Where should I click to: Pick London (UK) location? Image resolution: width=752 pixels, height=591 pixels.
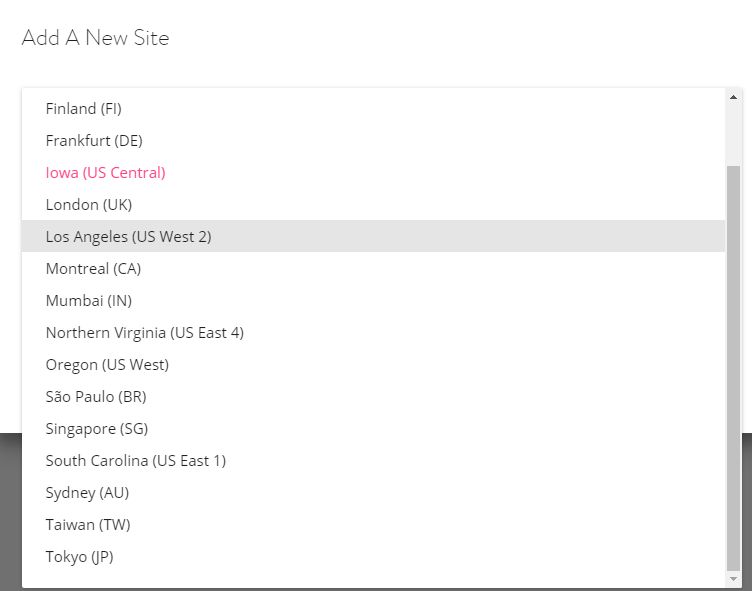pyautogui.click(x=89, y=204)
